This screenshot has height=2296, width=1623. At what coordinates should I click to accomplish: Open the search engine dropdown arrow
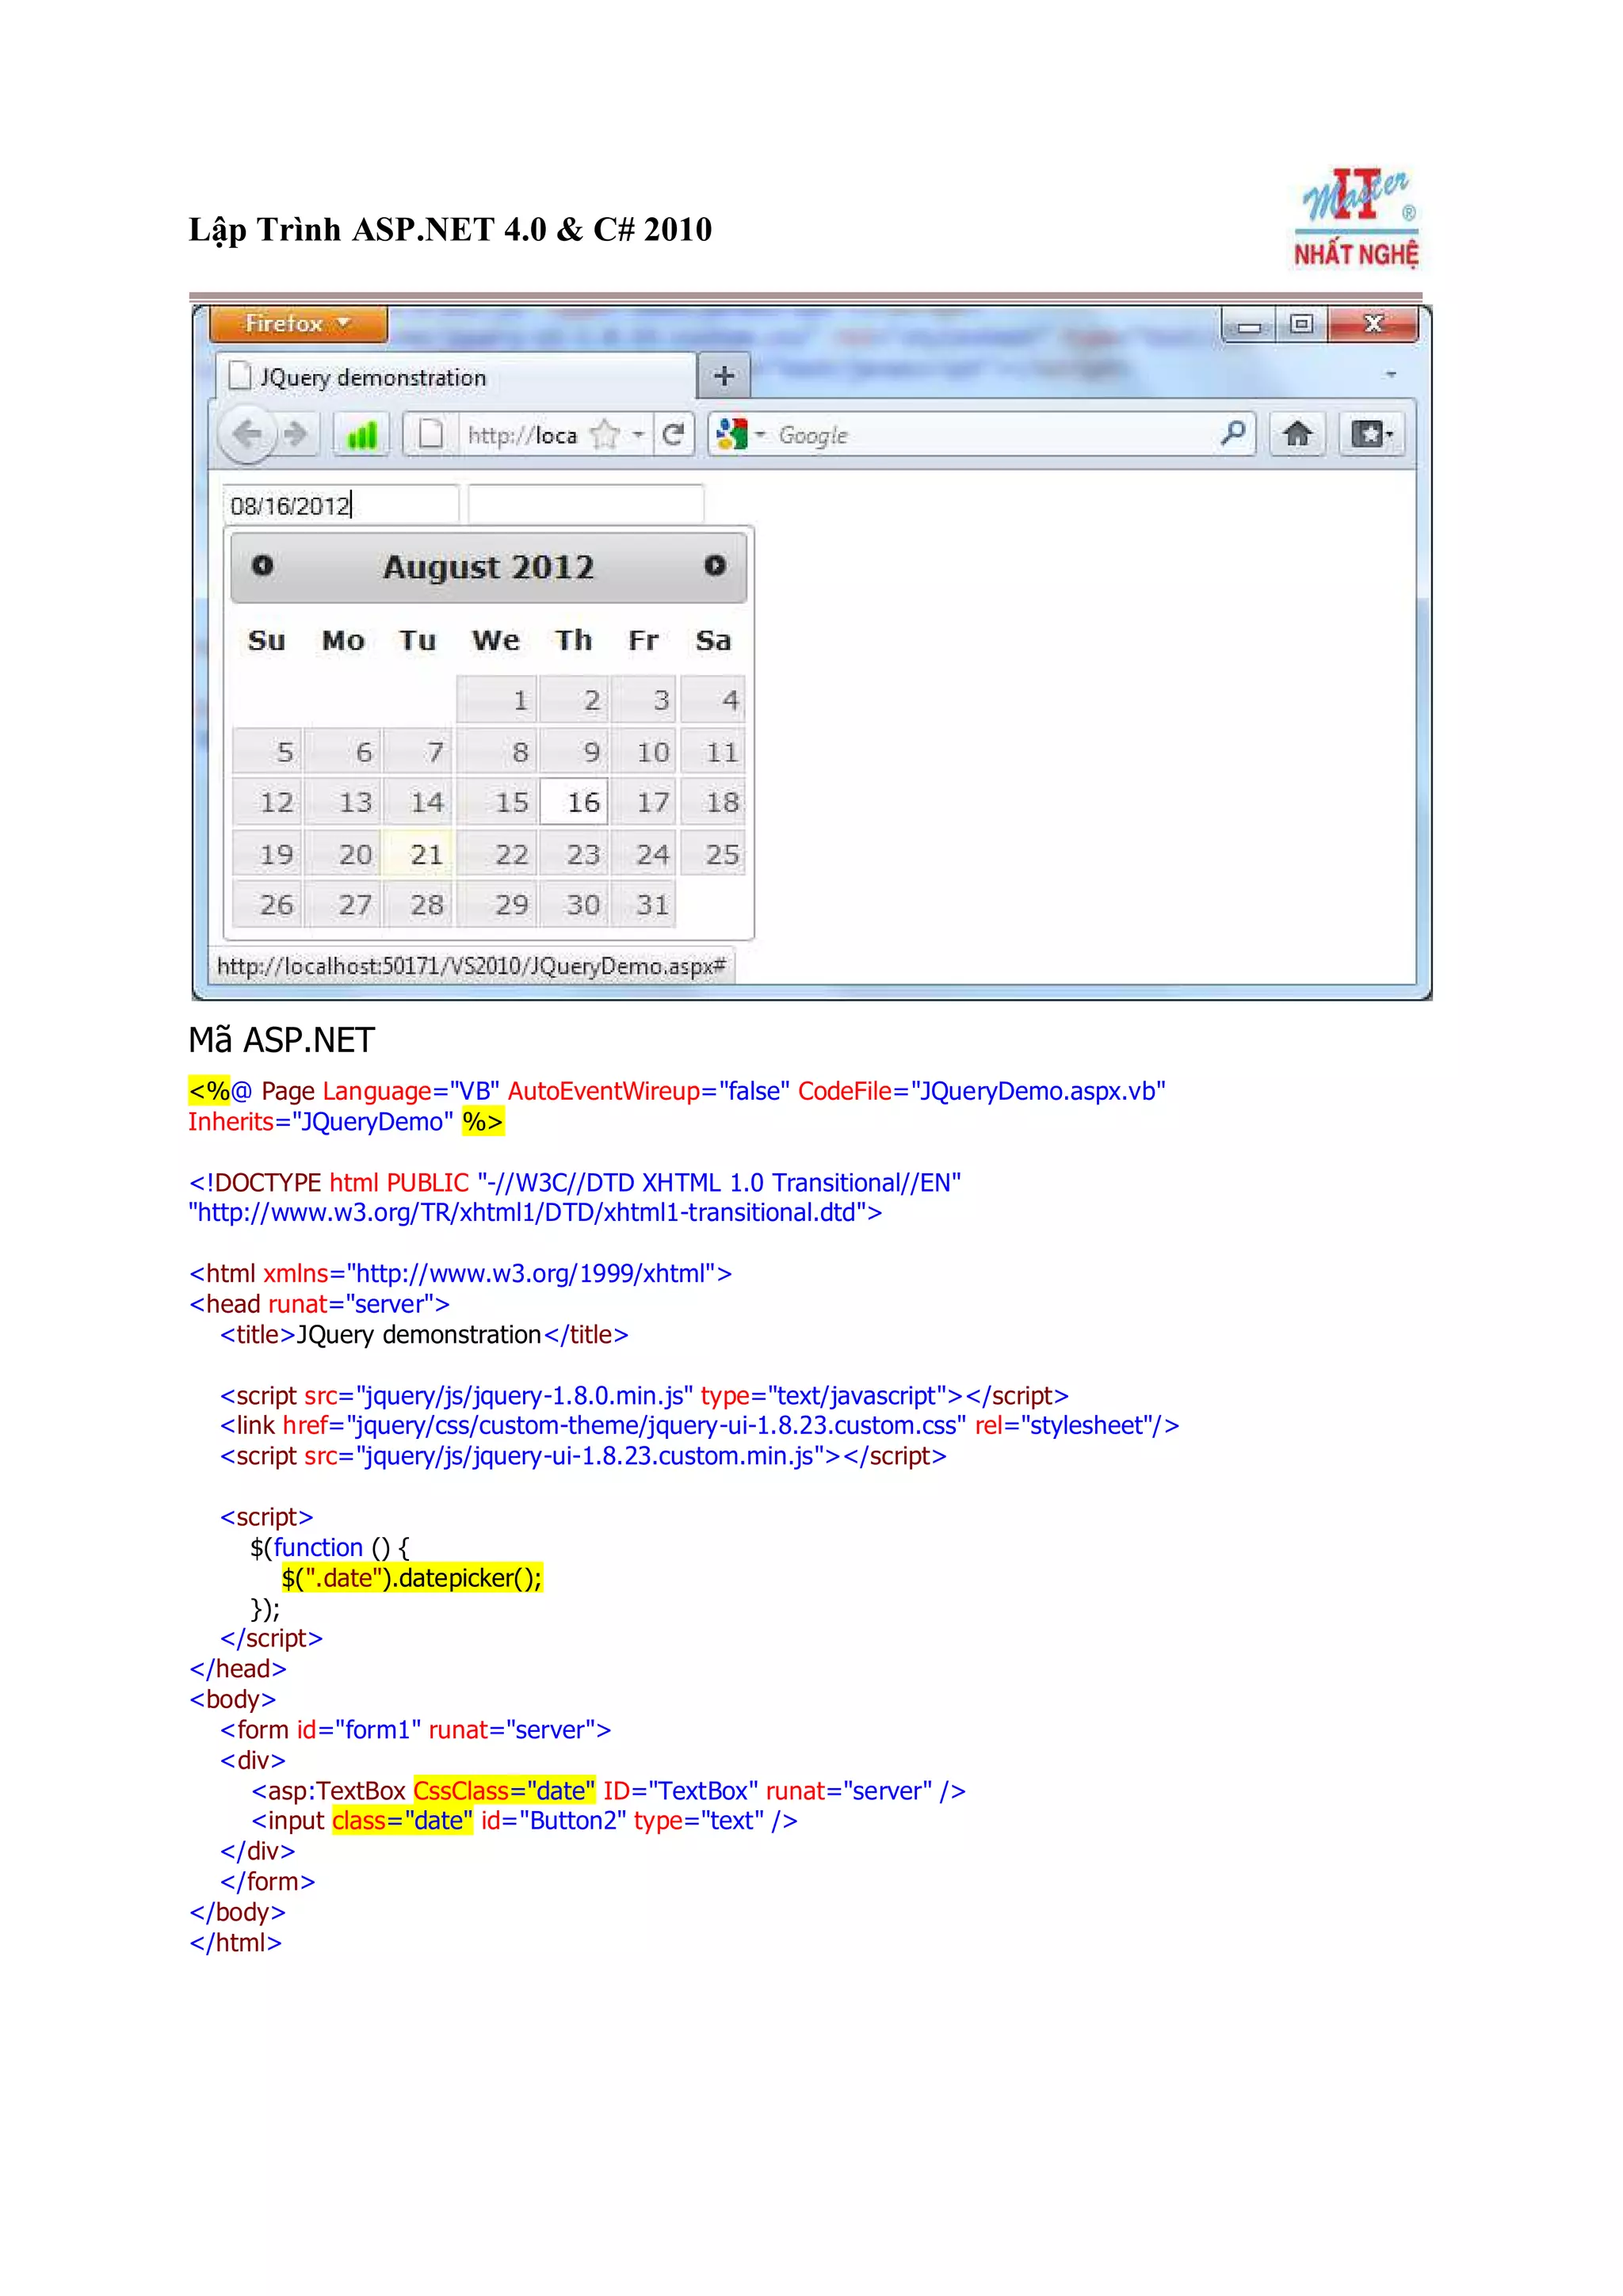pos(761,435)
